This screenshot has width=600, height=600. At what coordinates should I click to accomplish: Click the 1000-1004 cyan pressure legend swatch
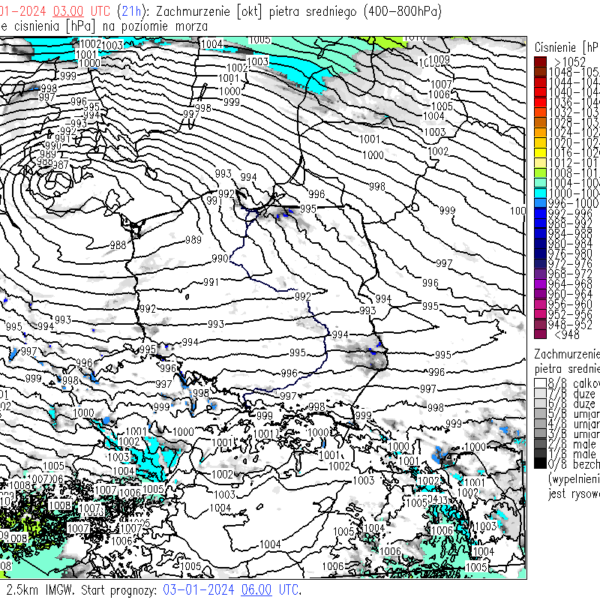coord(542,192)
